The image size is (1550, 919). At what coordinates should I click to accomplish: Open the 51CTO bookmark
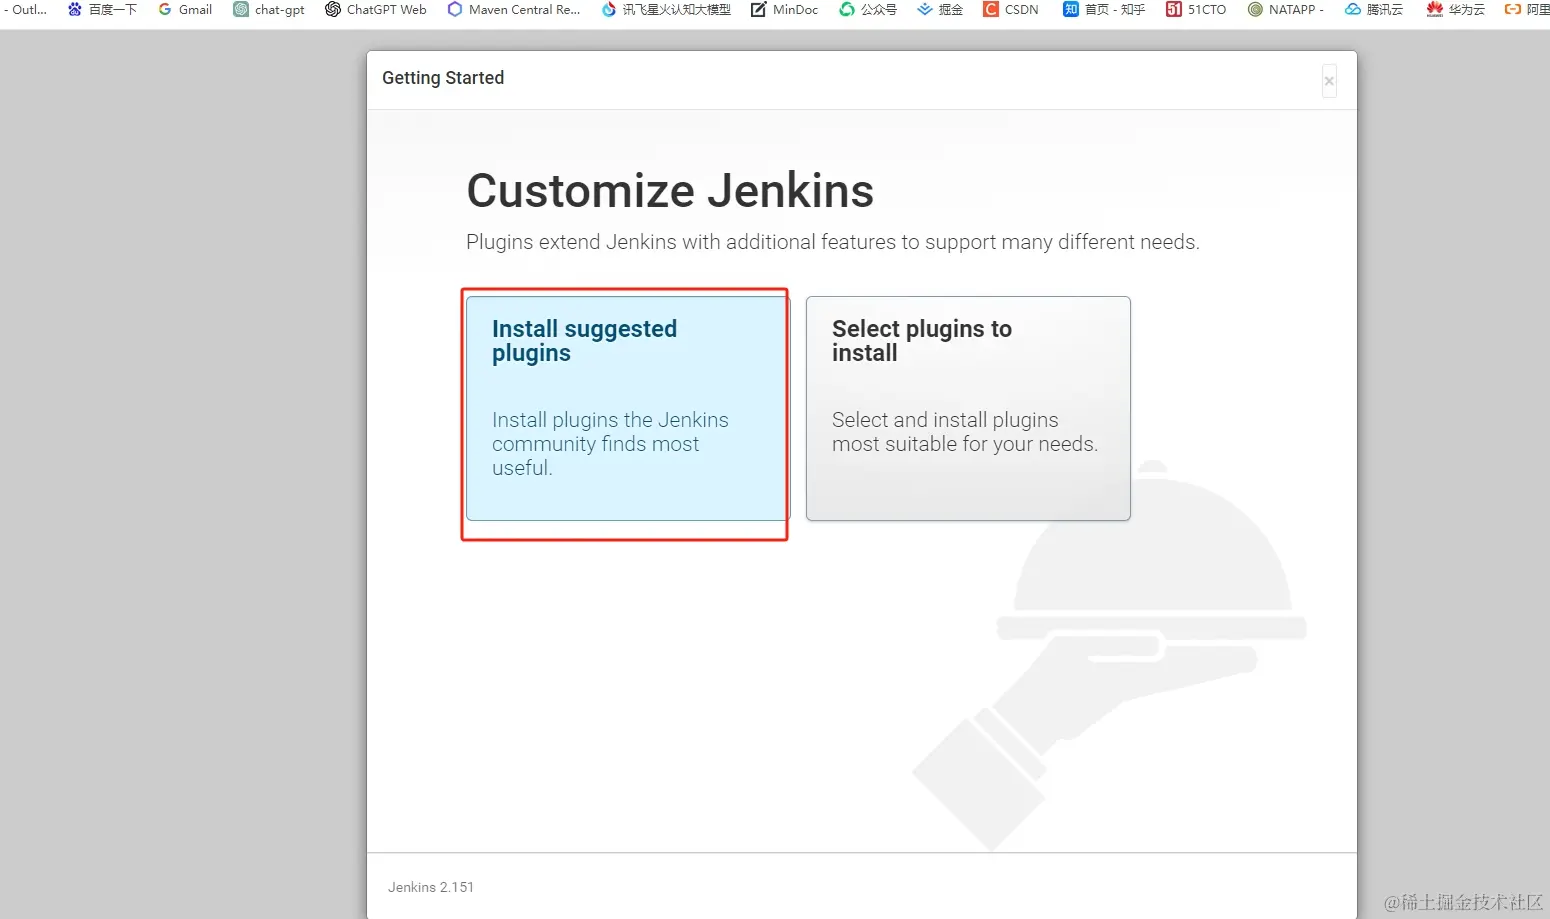(1196, 9)
